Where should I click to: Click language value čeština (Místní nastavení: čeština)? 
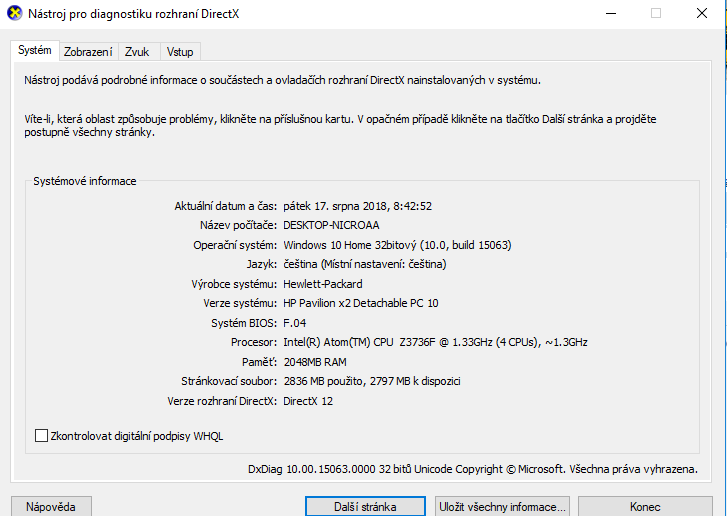[x=365, y=264]
